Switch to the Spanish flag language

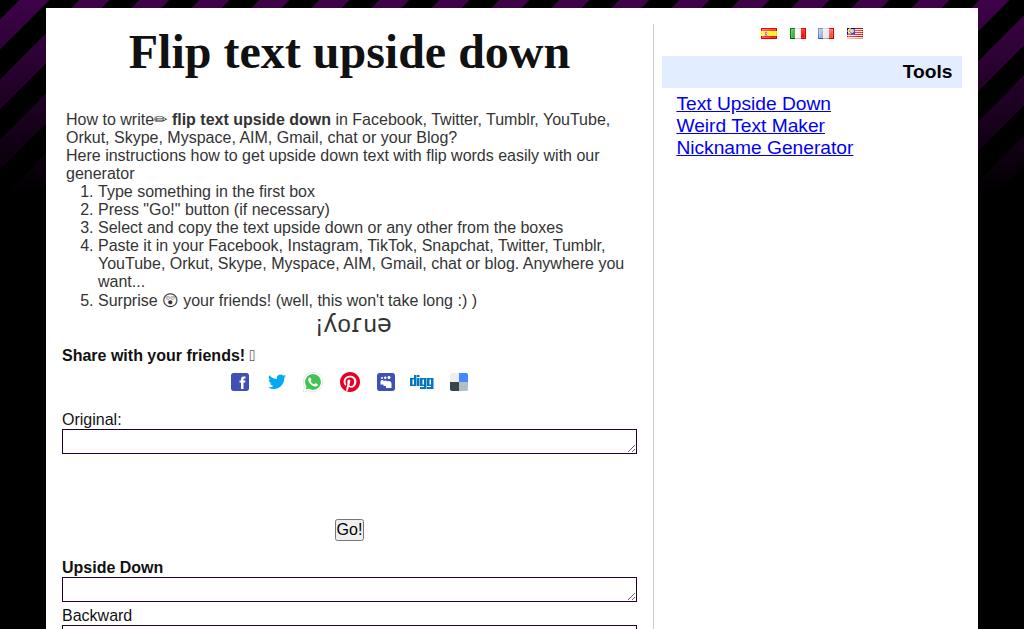tap(769, 33)
